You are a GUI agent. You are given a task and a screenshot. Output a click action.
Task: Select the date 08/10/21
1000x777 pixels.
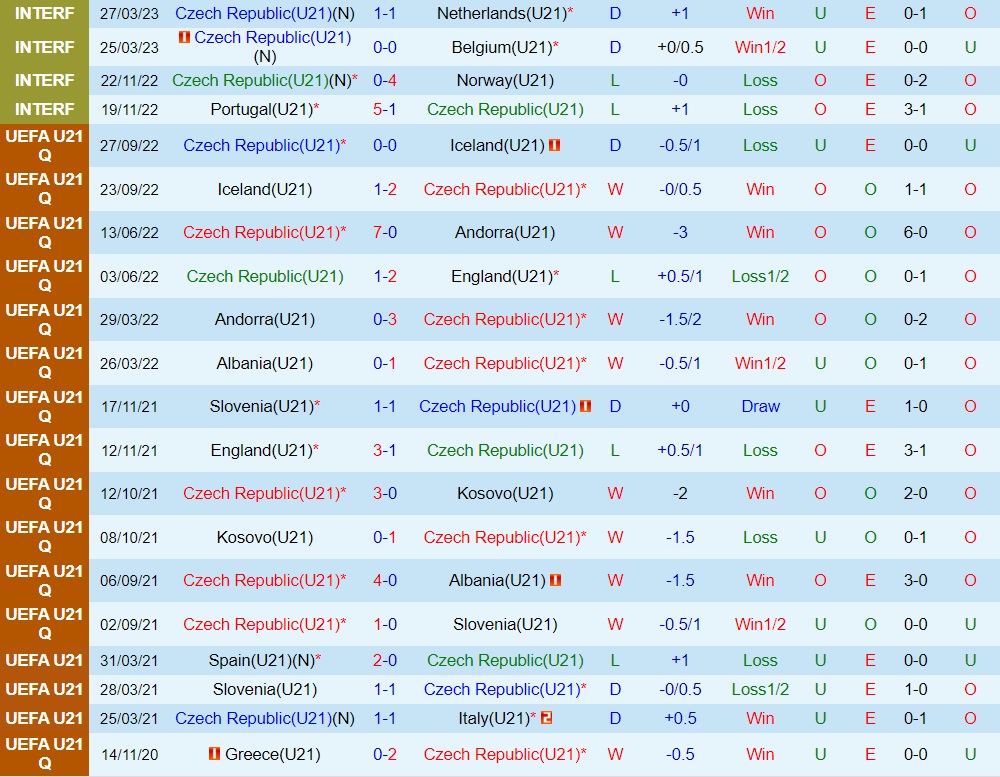tap(129, 537)
